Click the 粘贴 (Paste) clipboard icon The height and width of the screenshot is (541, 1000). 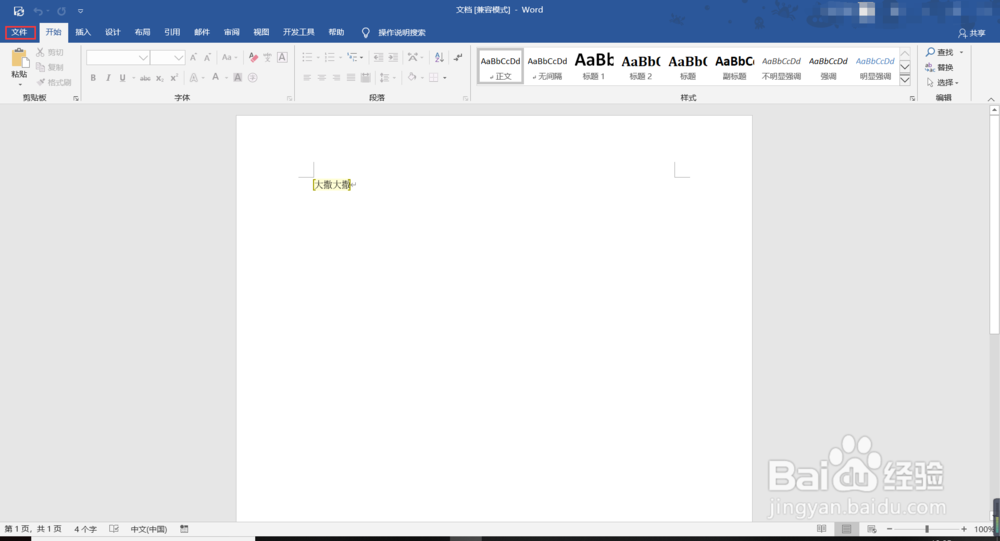point(20,59)
